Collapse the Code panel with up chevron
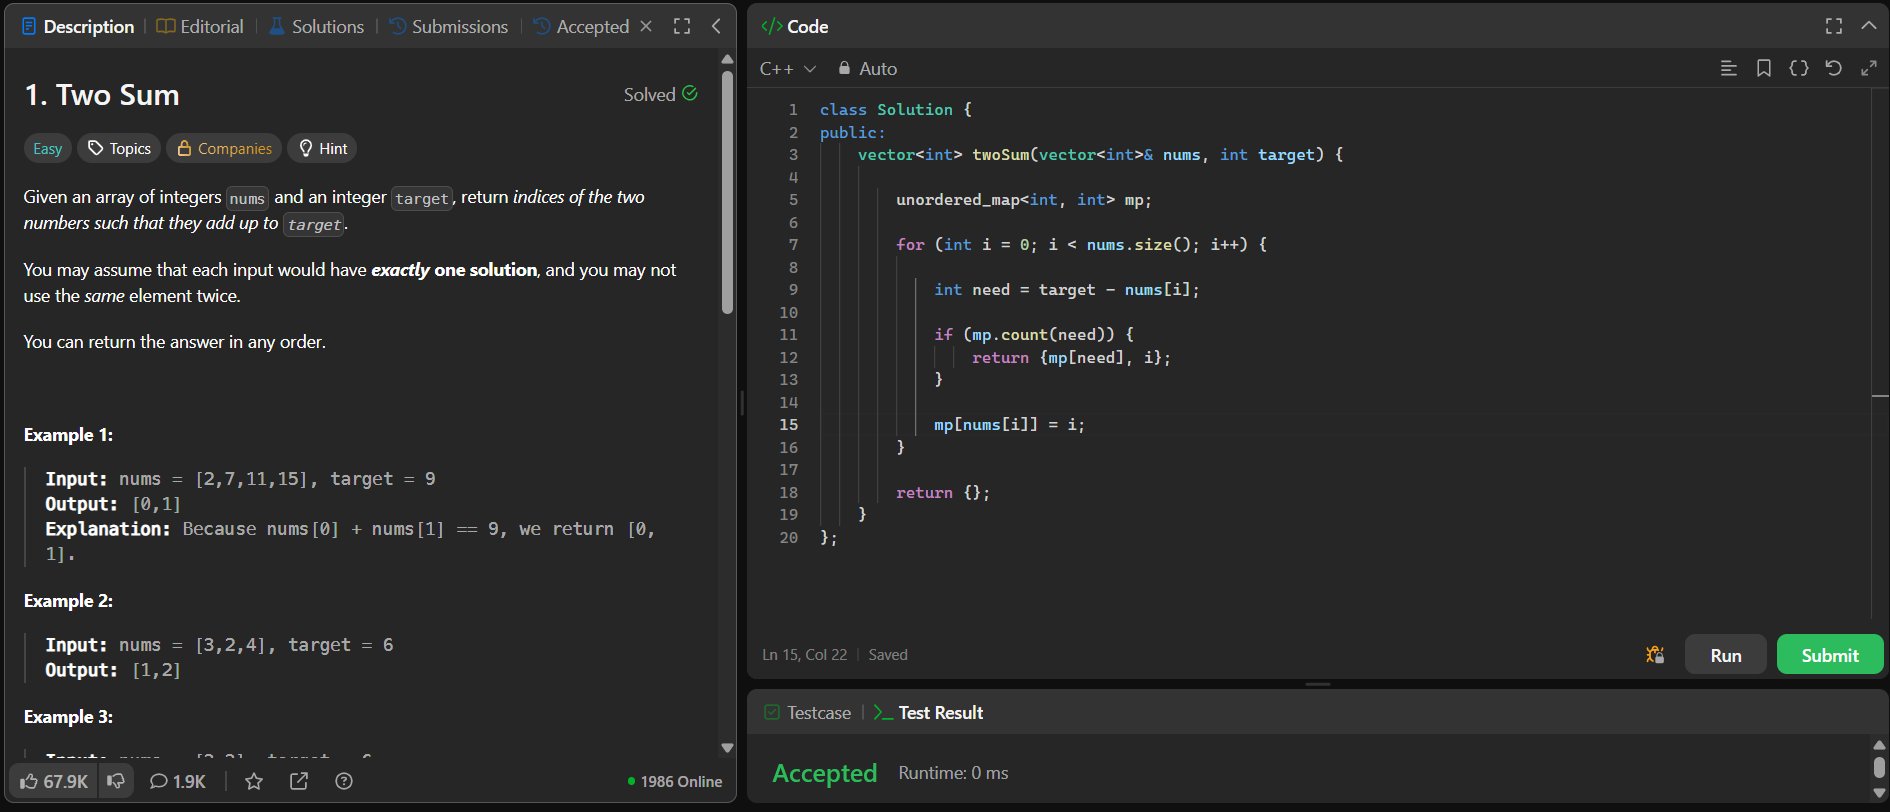This screenshot has height=812, width=1890. point(1868,26)
